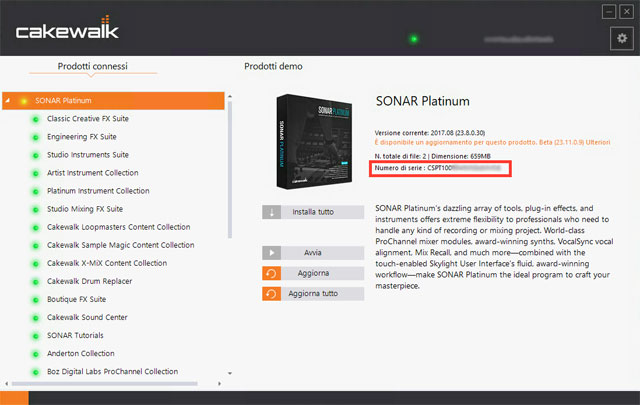This screenshot has height=405, width=640.
Task: Click the download arrow icon beside Installa tutto
Action: click(x=271, y=212)
